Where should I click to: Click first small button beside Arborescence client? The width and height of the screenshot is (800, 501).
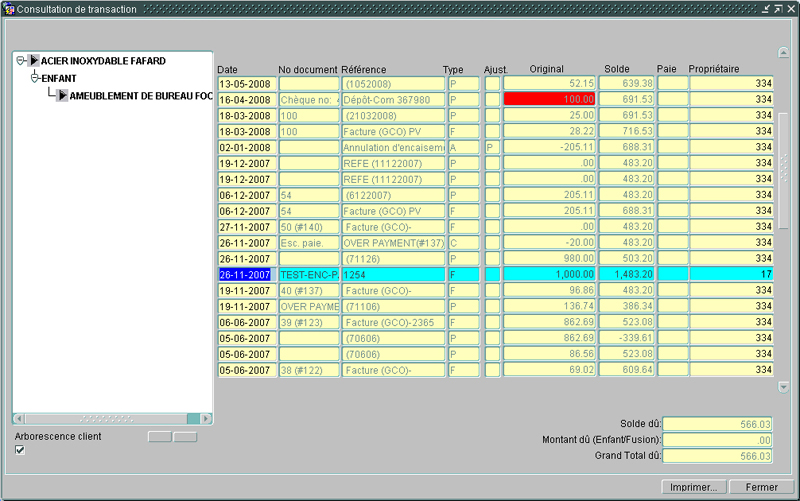pos(159,437)
